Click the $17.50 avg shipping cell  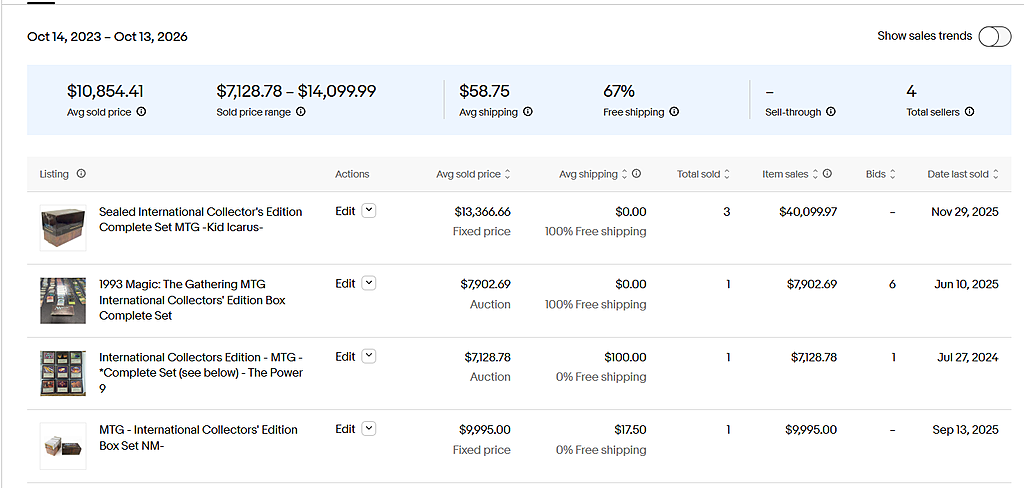point(630,430)
